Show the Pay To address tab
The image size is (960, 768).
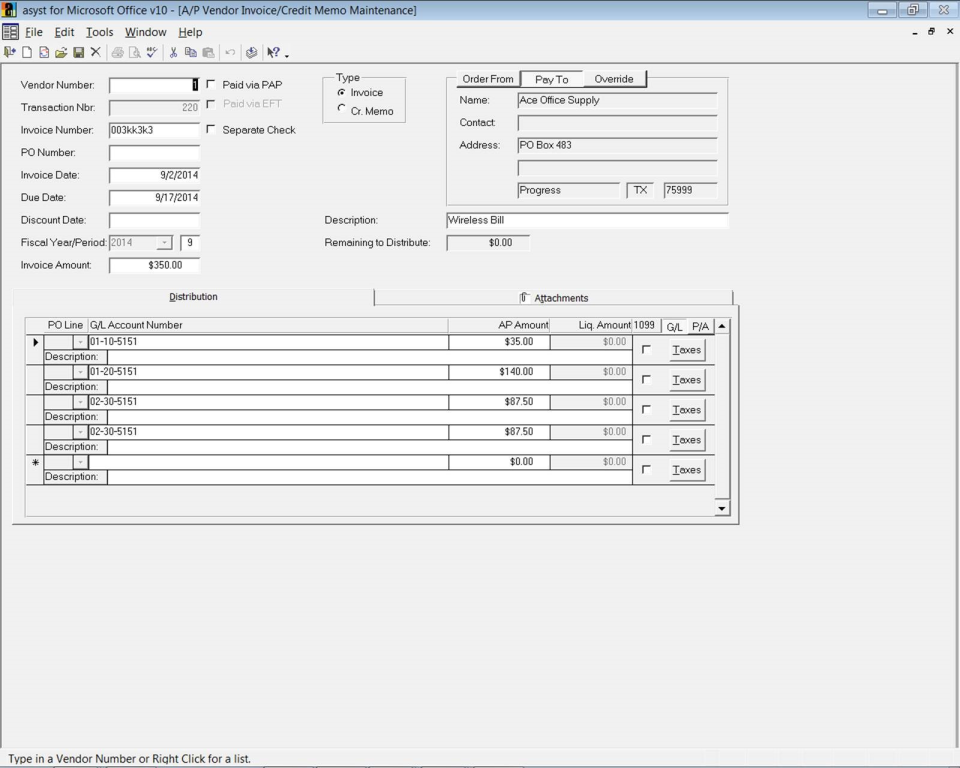(551, 79)
